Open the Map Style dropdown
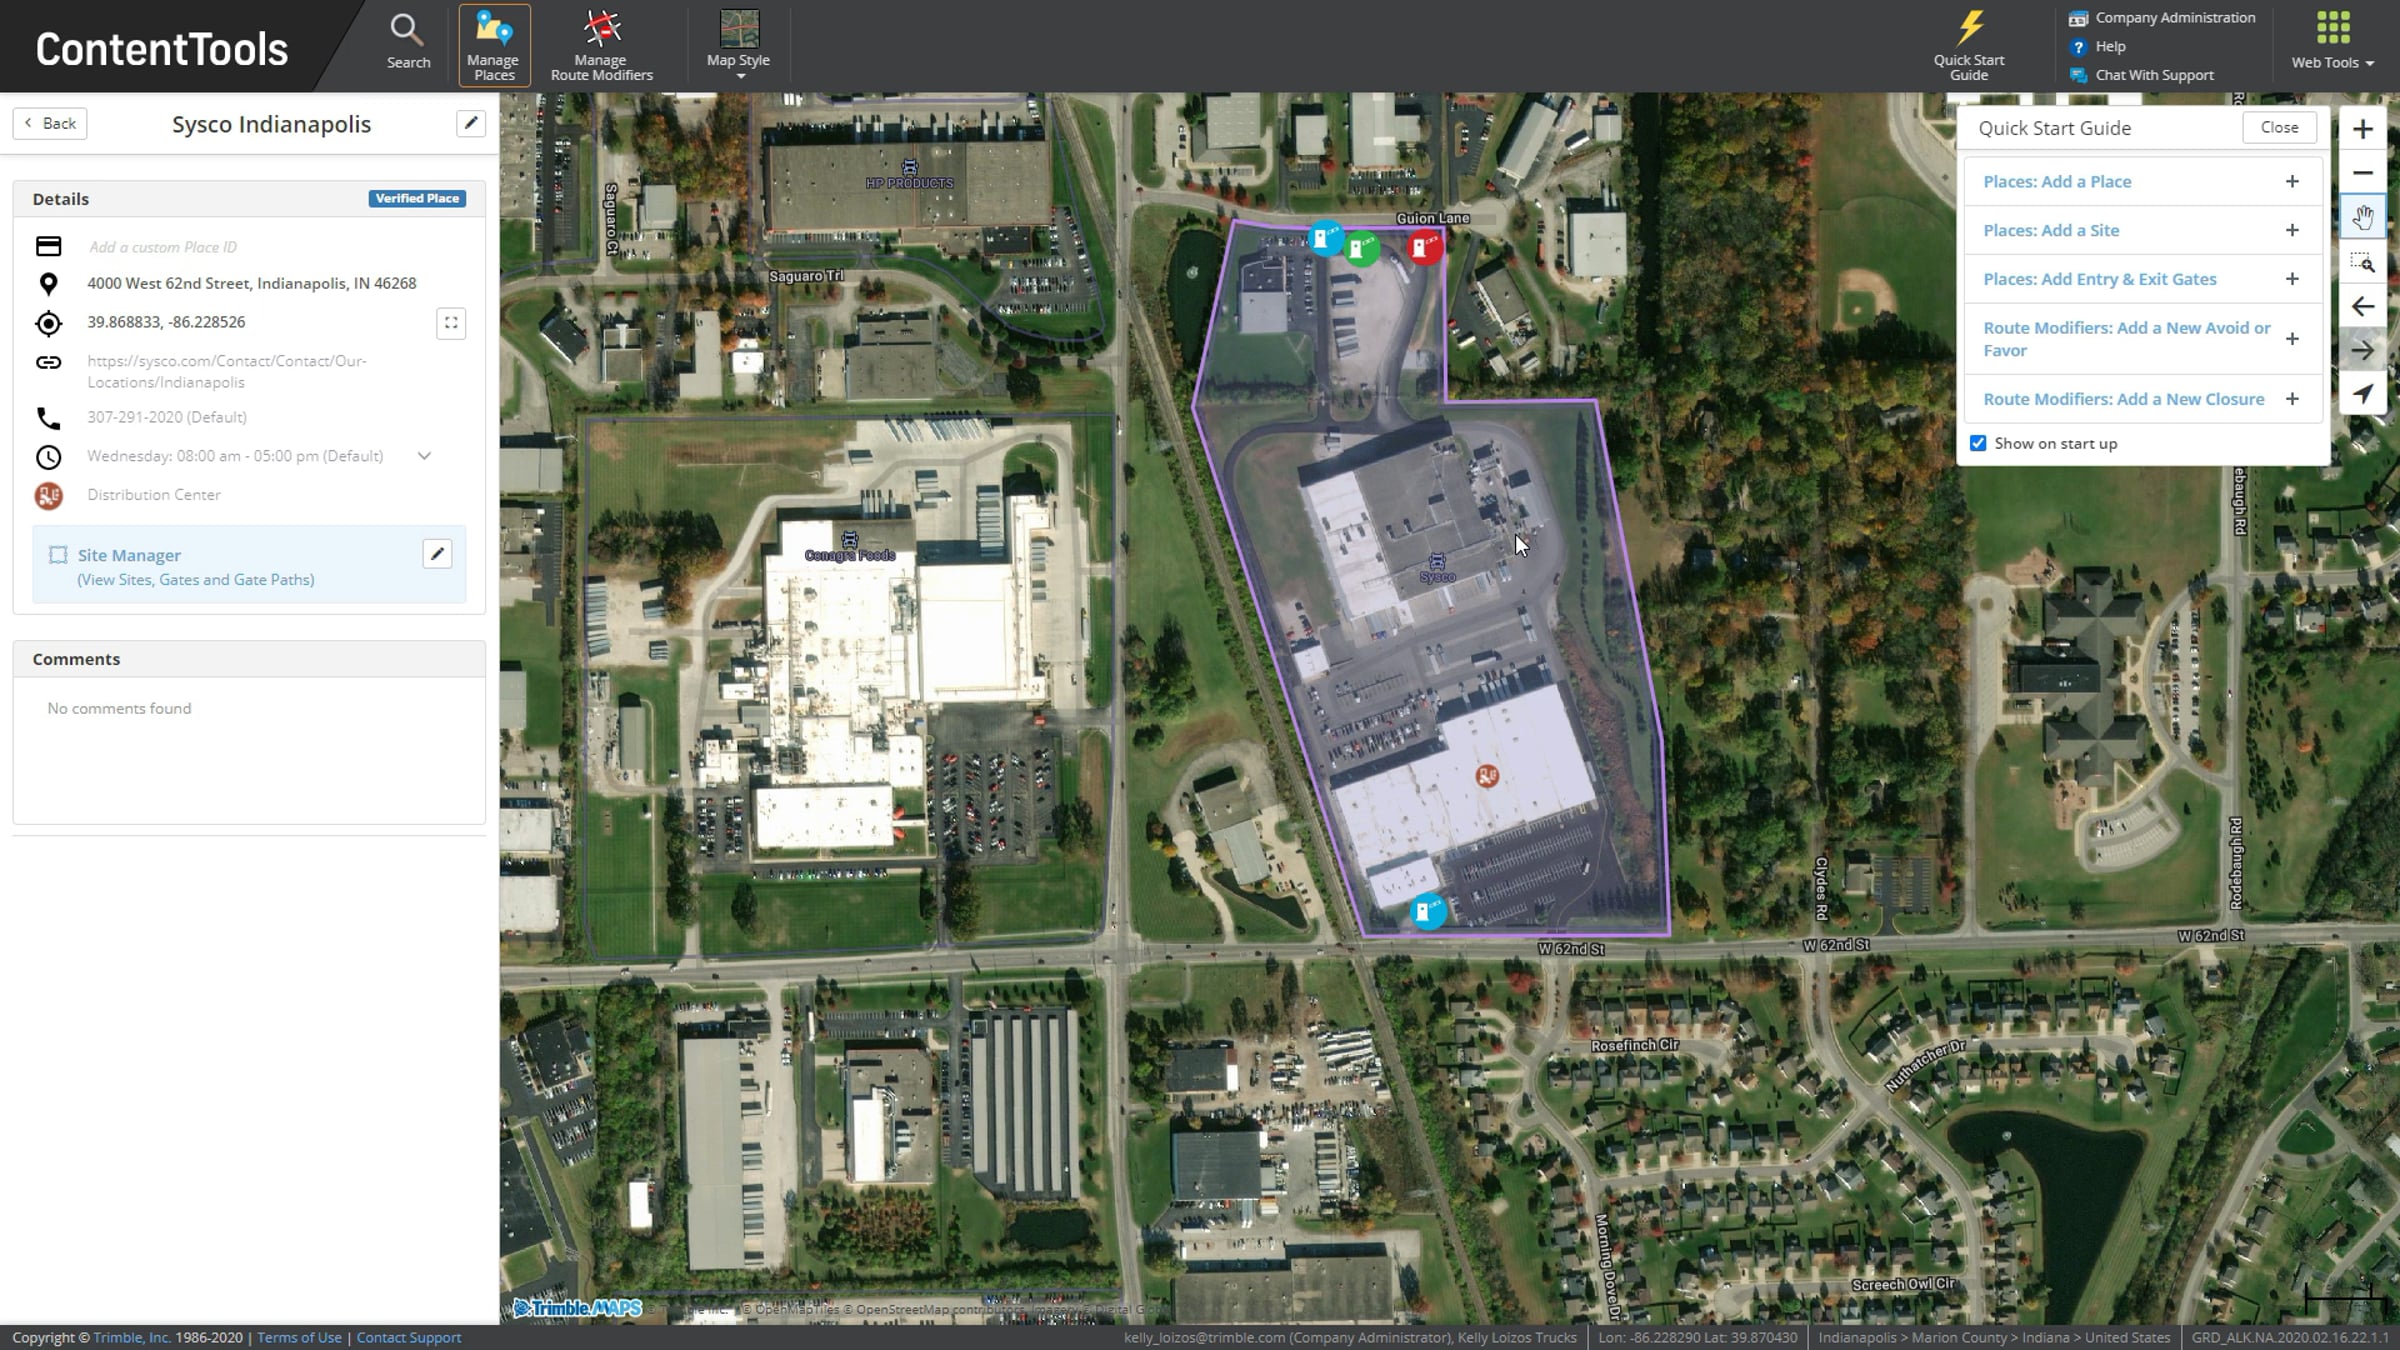The width and height of the screenshot is (2400, 1350). [738, 44]
